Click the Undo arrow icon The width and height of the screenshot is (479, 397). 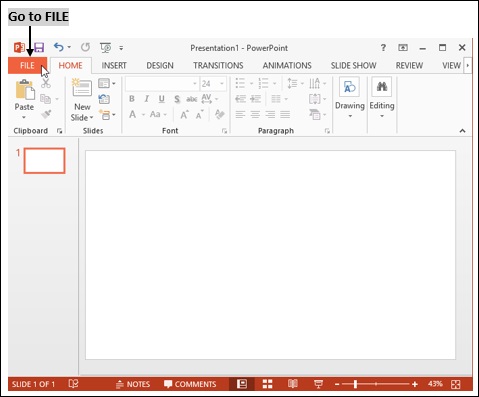tap(59, 47)
